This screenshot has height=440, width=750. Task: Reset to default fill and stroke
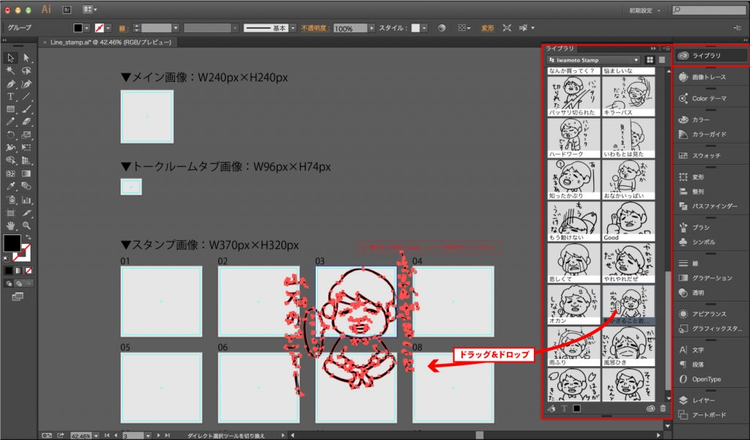click(7, 259)
